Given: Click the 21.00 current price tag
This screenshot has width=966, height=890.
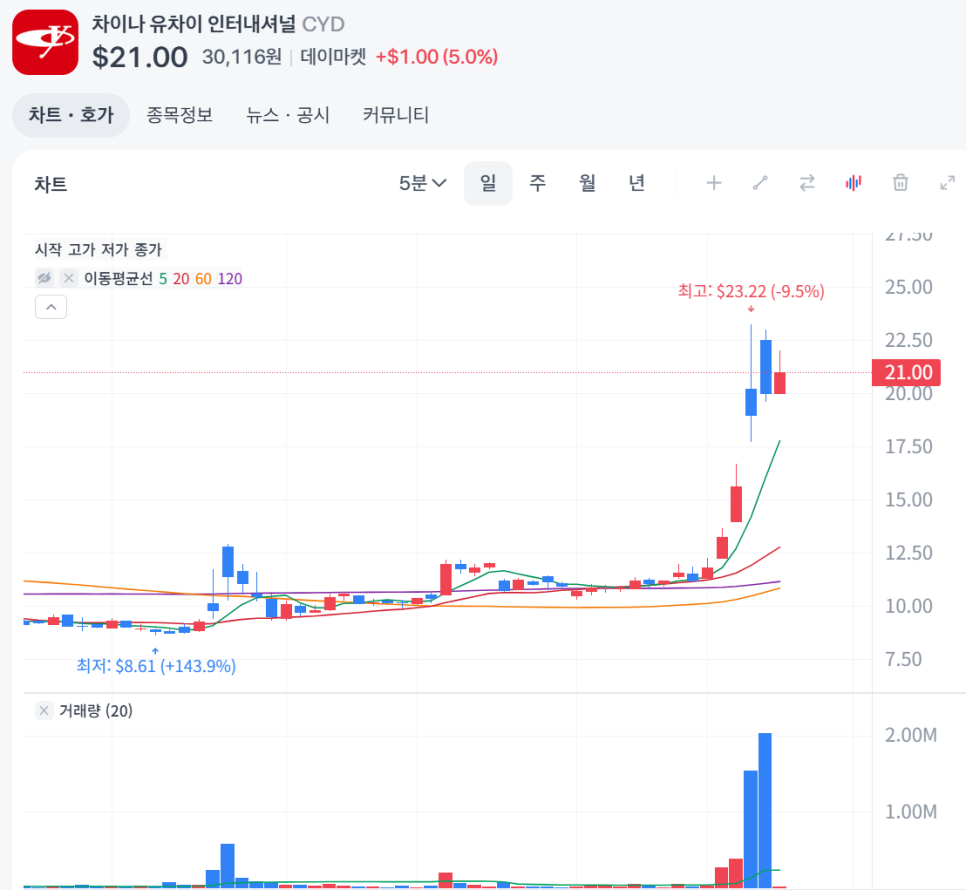Looking at the screenshot, I should 906,373.
